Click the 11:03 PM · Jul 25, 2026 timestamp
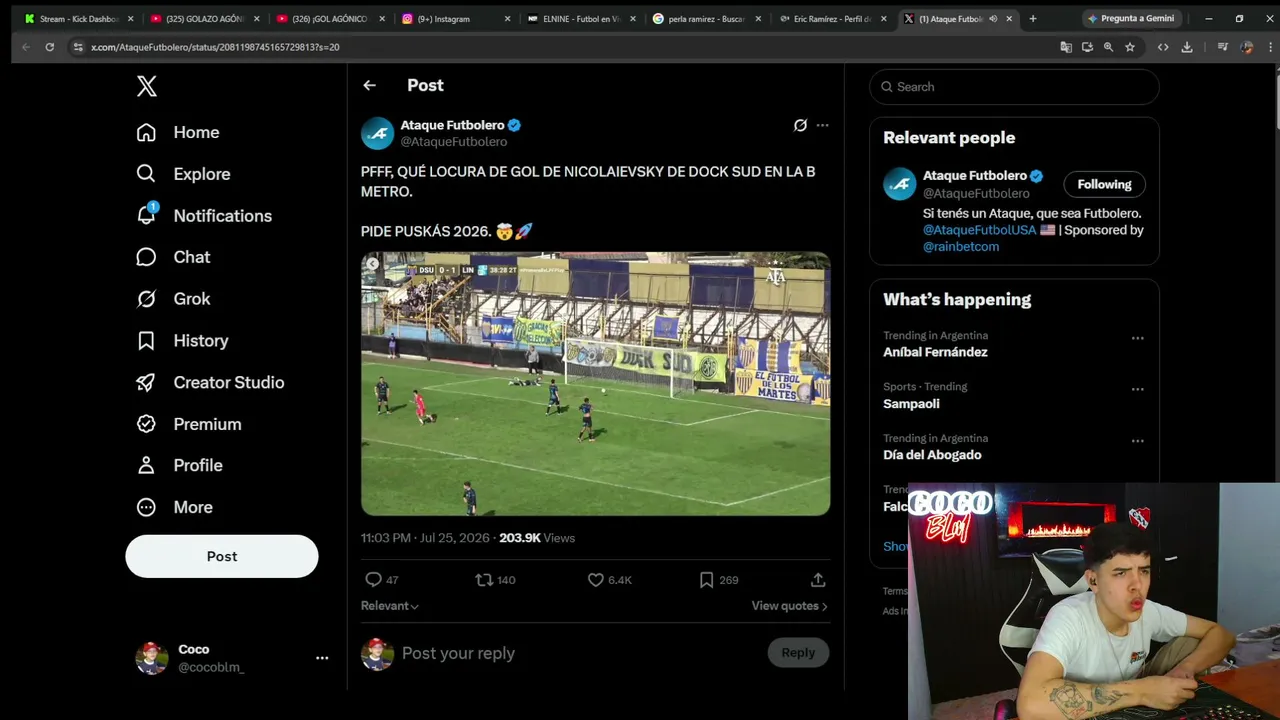Viewport: 1280px width, 720px height. click(425, 538)
